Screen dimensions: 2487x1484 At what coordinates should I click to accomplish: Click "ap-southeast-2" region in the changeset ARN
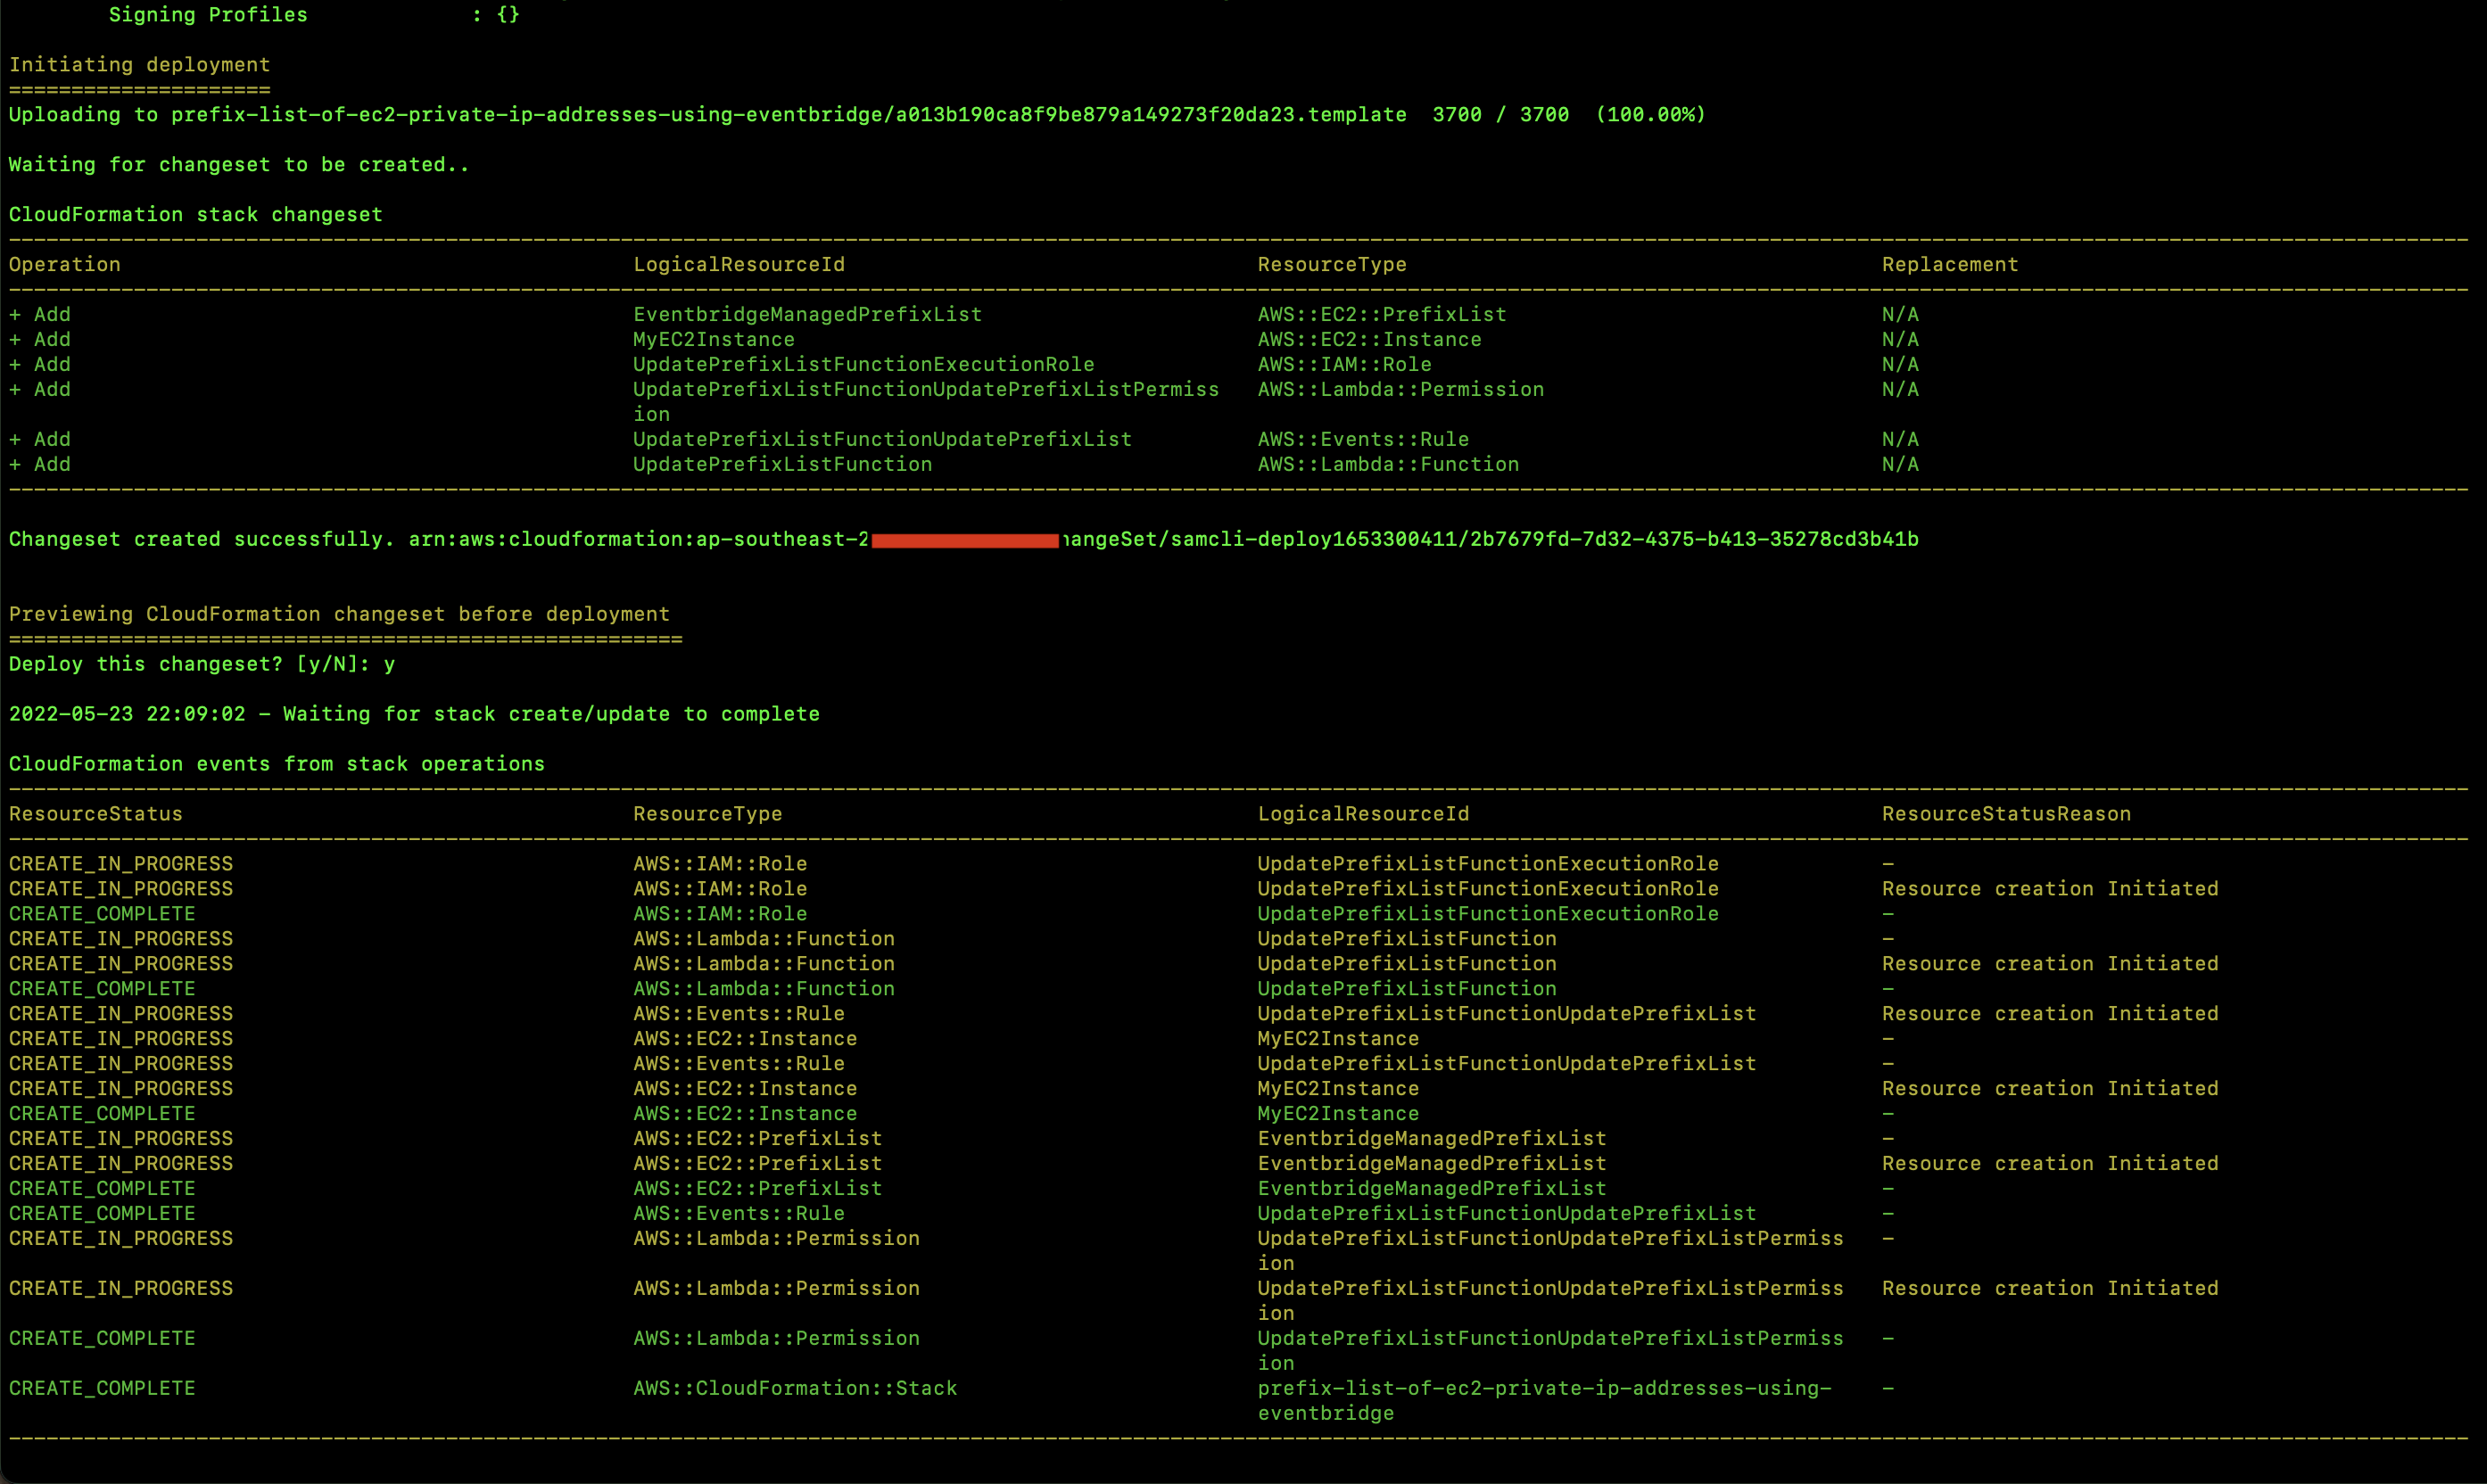point(783,540)
